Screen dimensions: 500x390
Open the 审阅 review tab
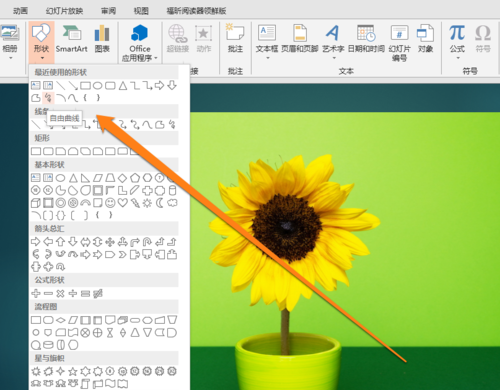point(108,11)
